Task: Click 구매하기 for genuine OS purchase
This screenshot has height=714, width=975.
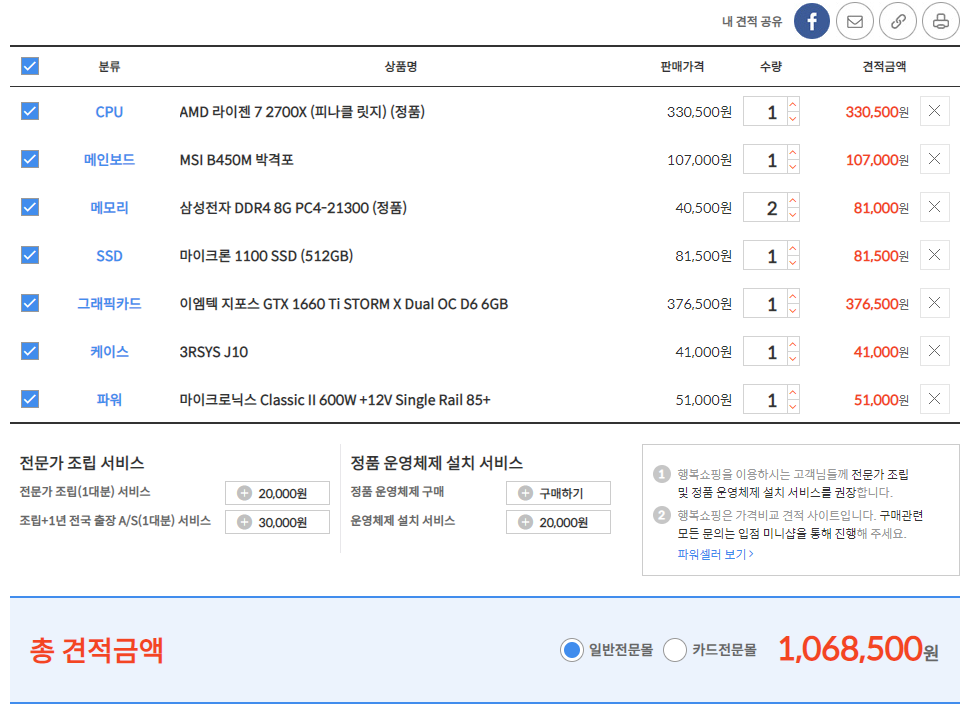Action: tap(557, 493)
